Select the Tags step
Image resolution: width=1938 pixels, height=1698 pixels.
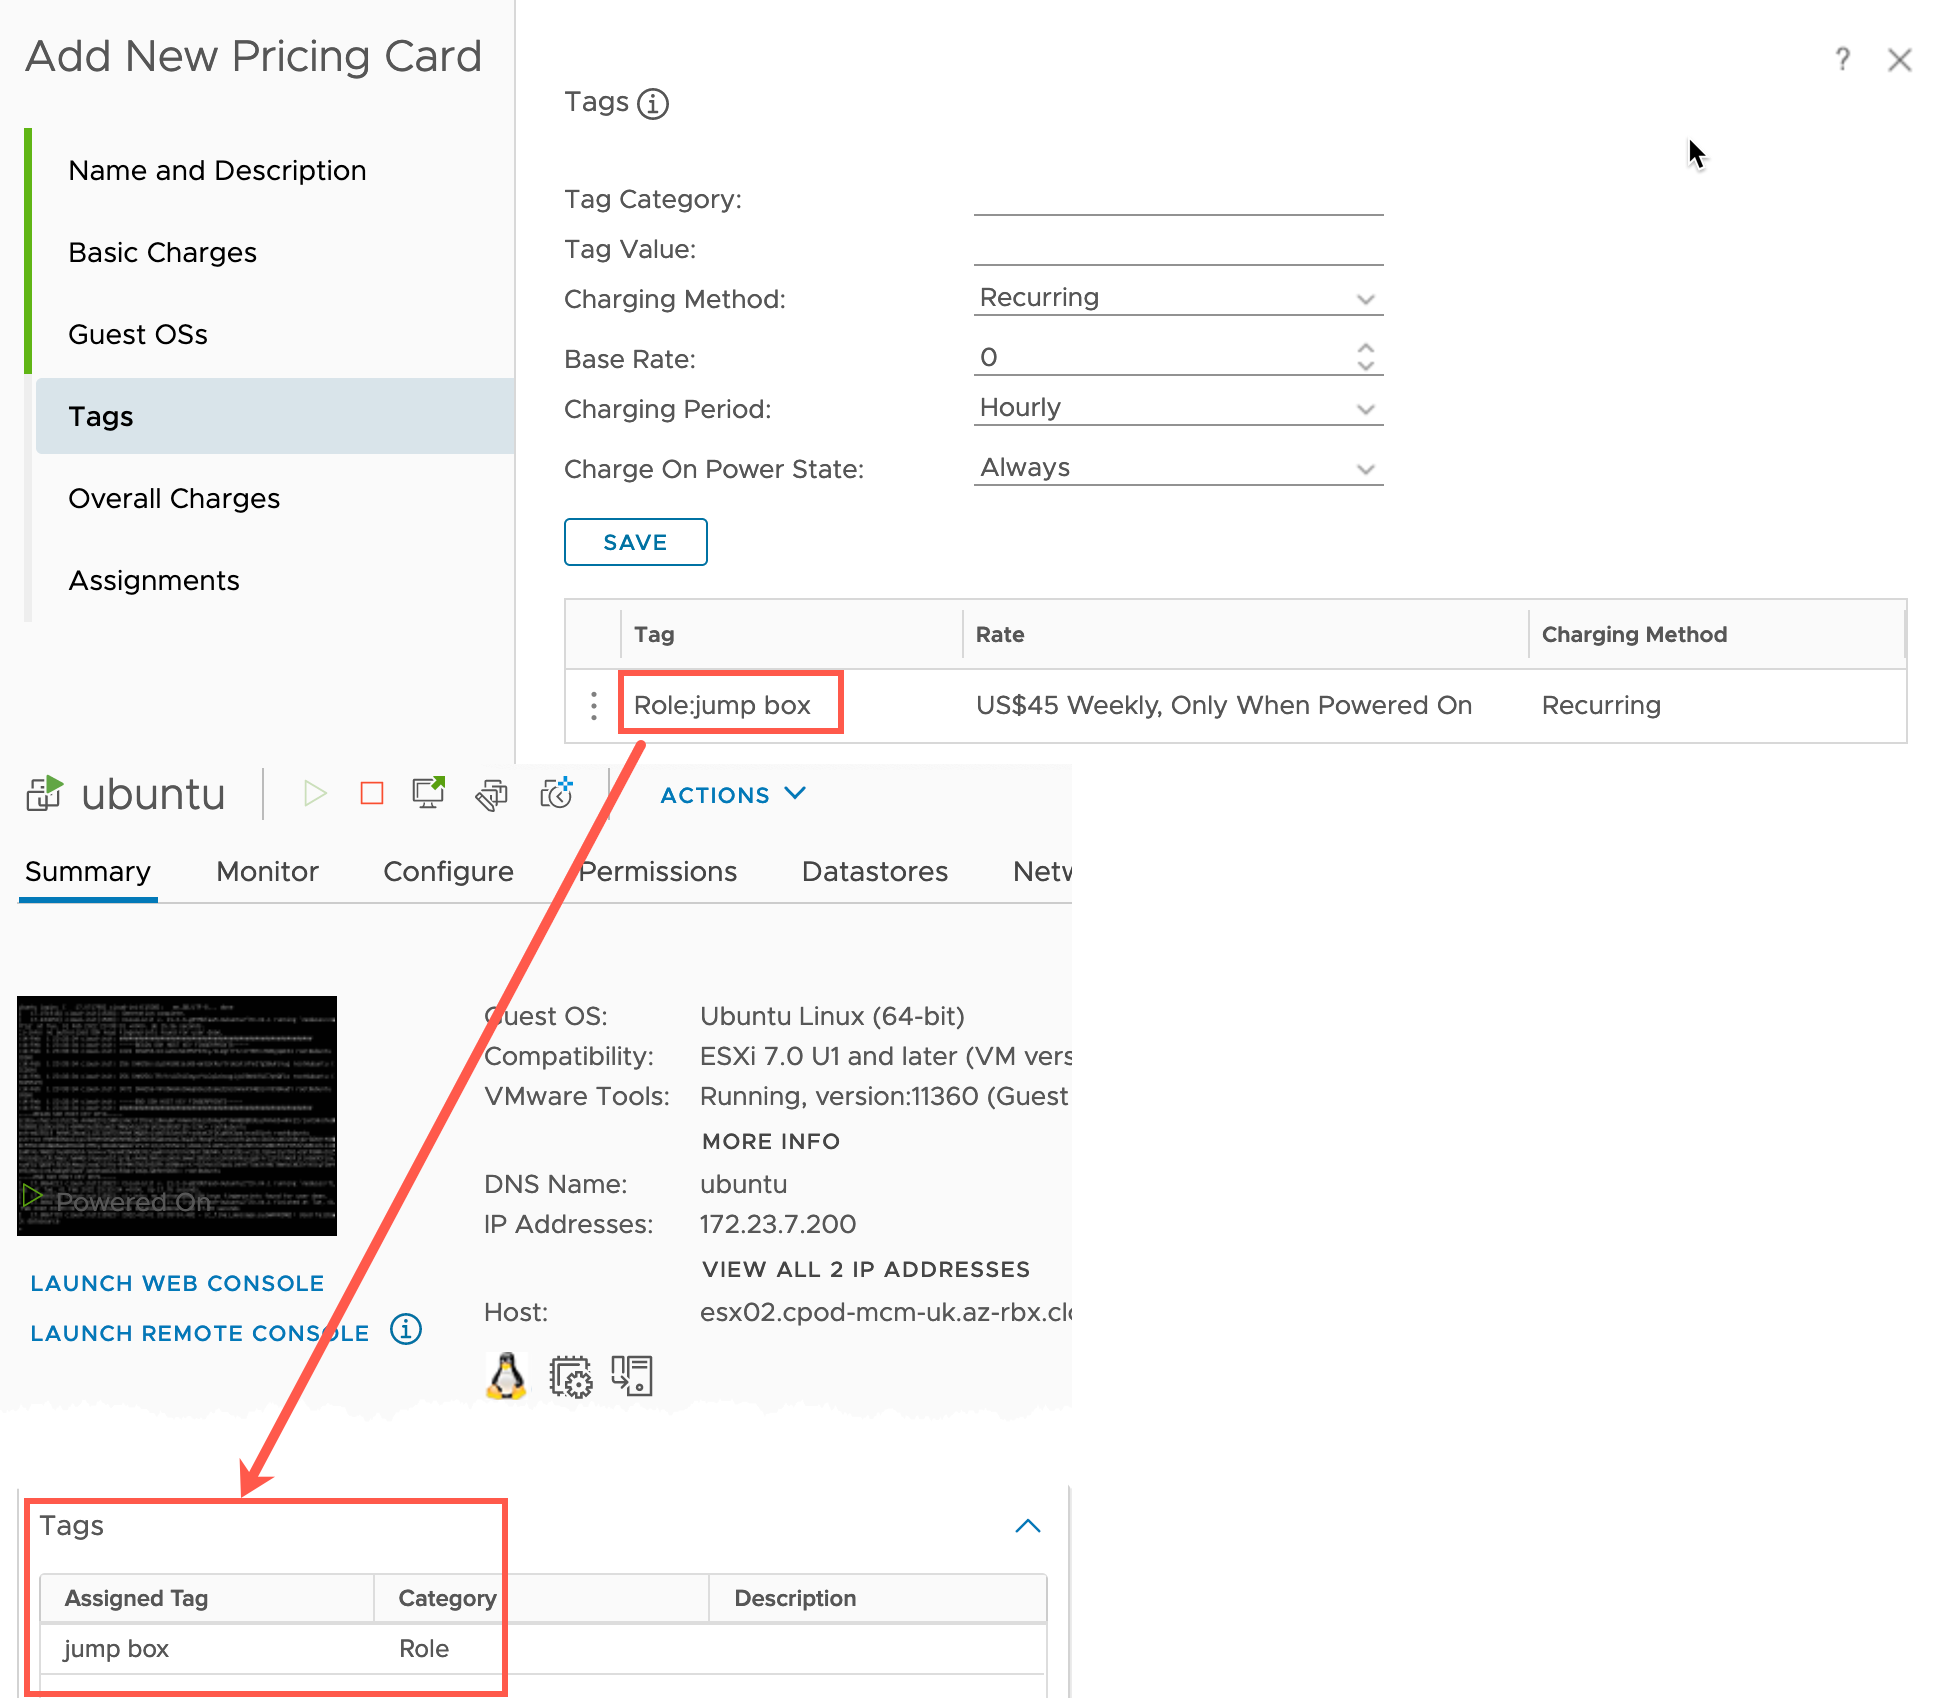click(x=275, y=416)
